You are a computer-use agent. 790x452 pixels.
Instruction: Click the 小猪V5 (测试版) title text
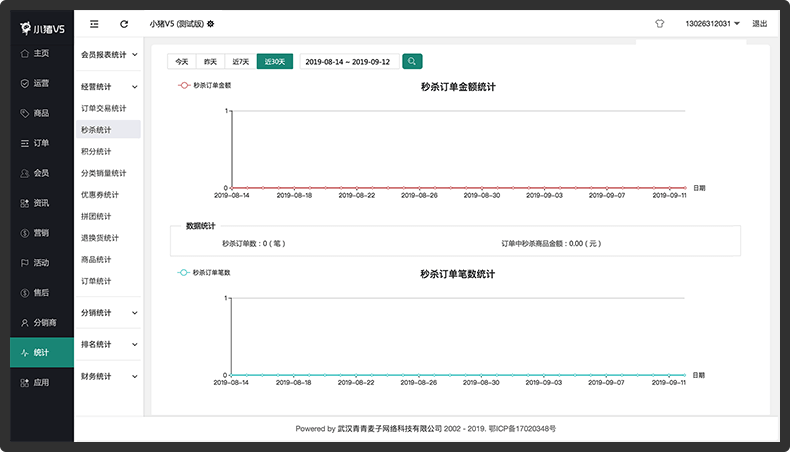click(x=176, y=24)
